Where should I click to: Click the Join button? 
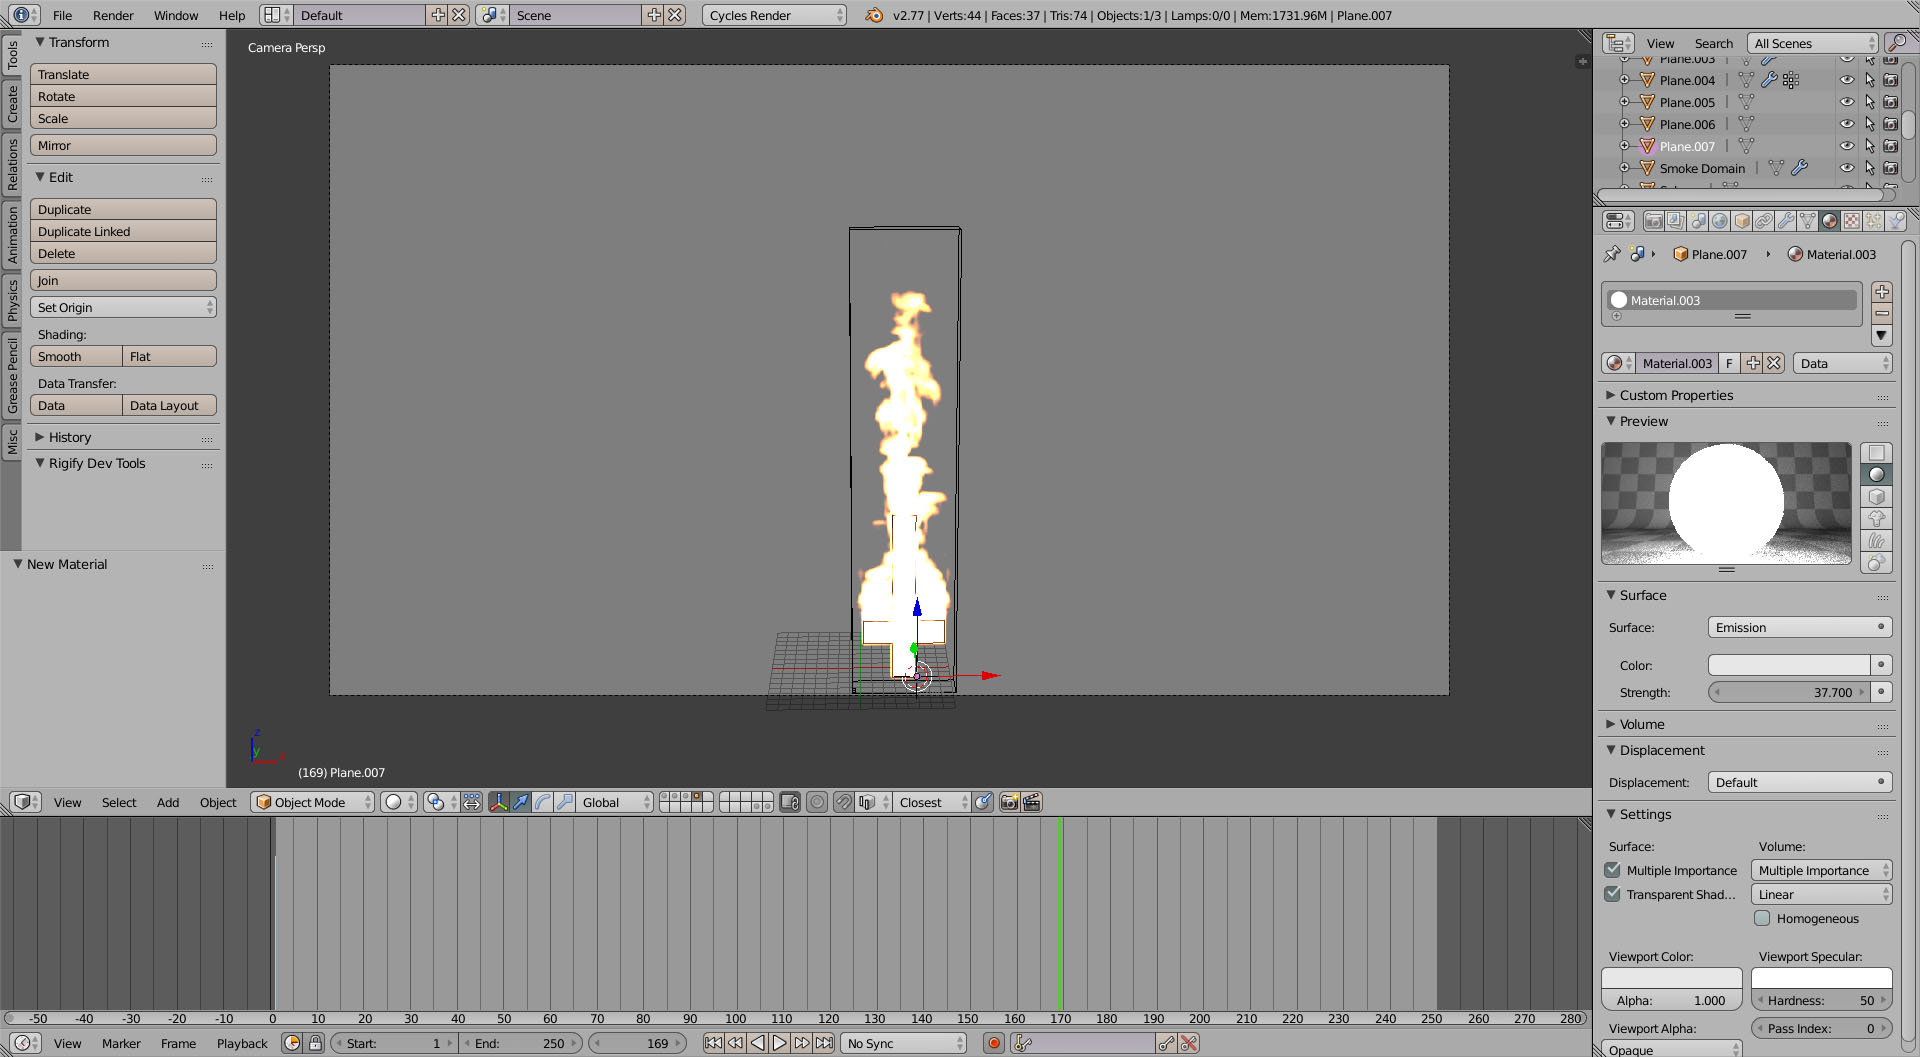click(123, 280)
